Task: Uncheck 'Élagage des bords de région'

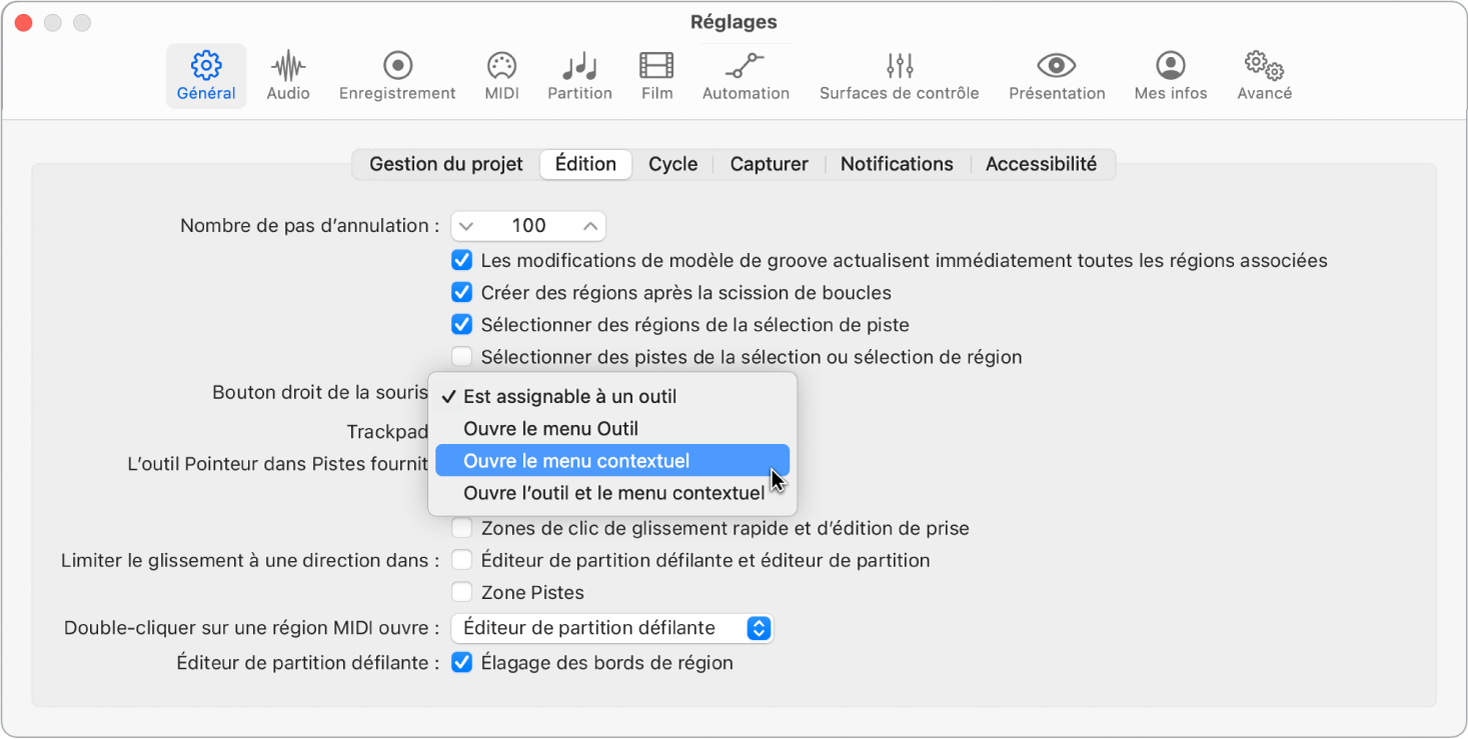Action: 461,661
